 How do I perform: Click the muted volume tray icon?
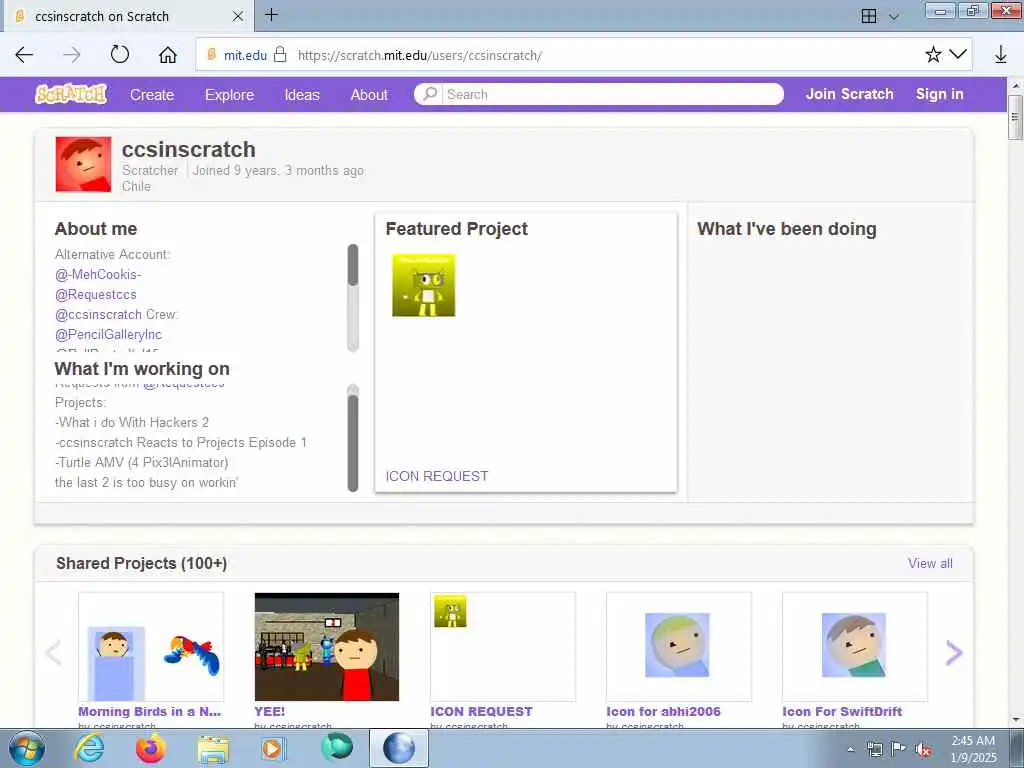tap(923, 750)
